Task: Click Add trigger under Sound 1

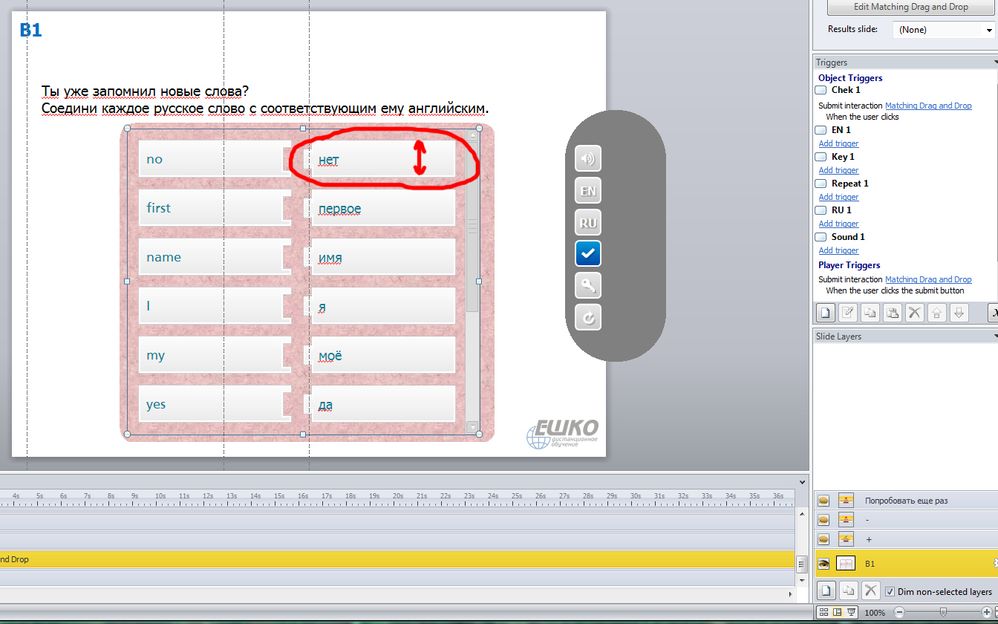Action: pos(838,250)
